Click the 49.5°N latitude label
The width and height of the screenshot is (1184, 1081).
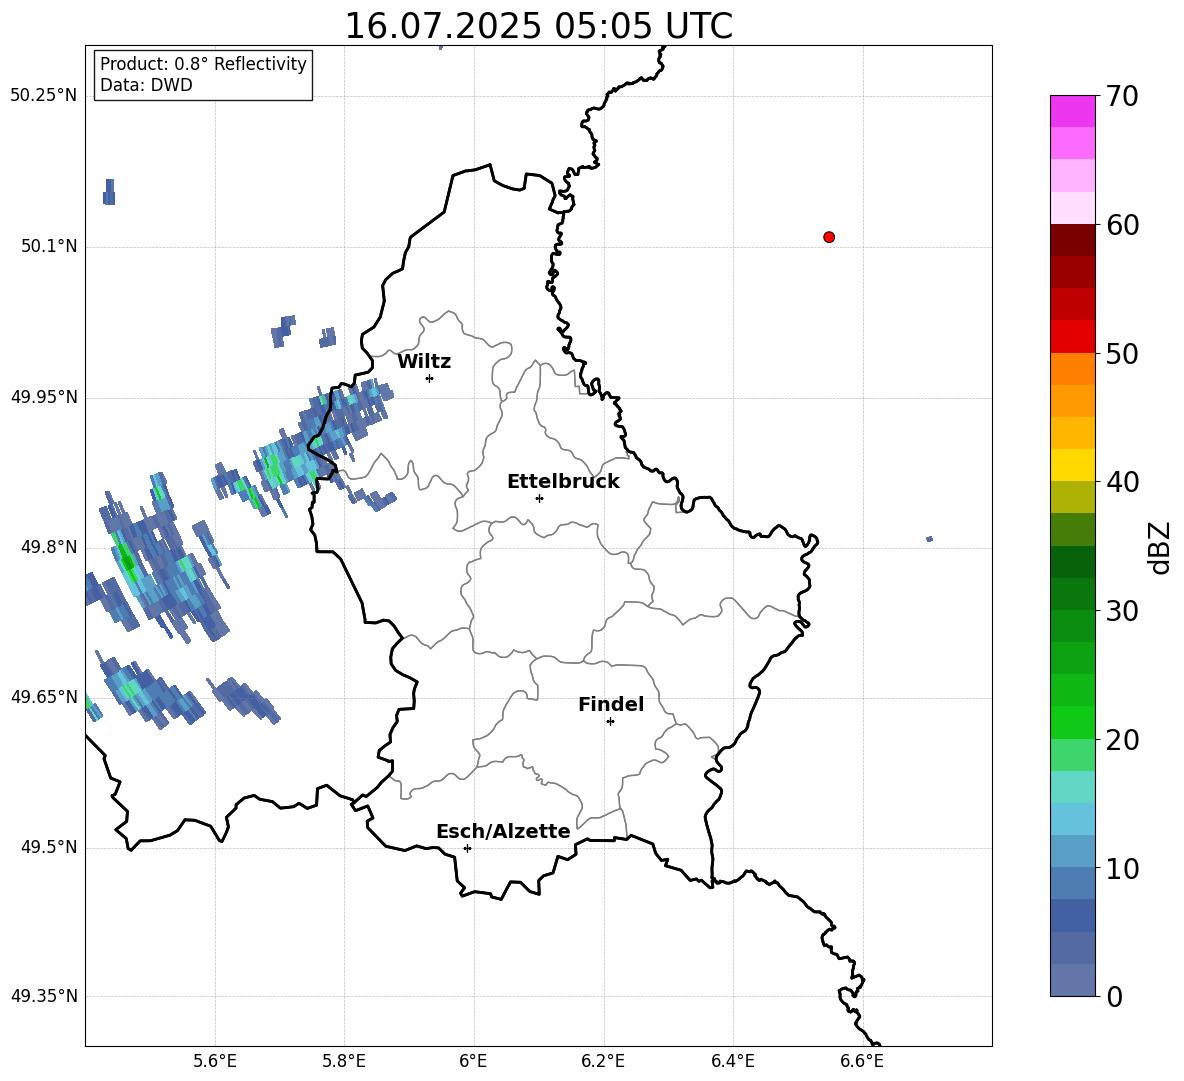point(49,847)
